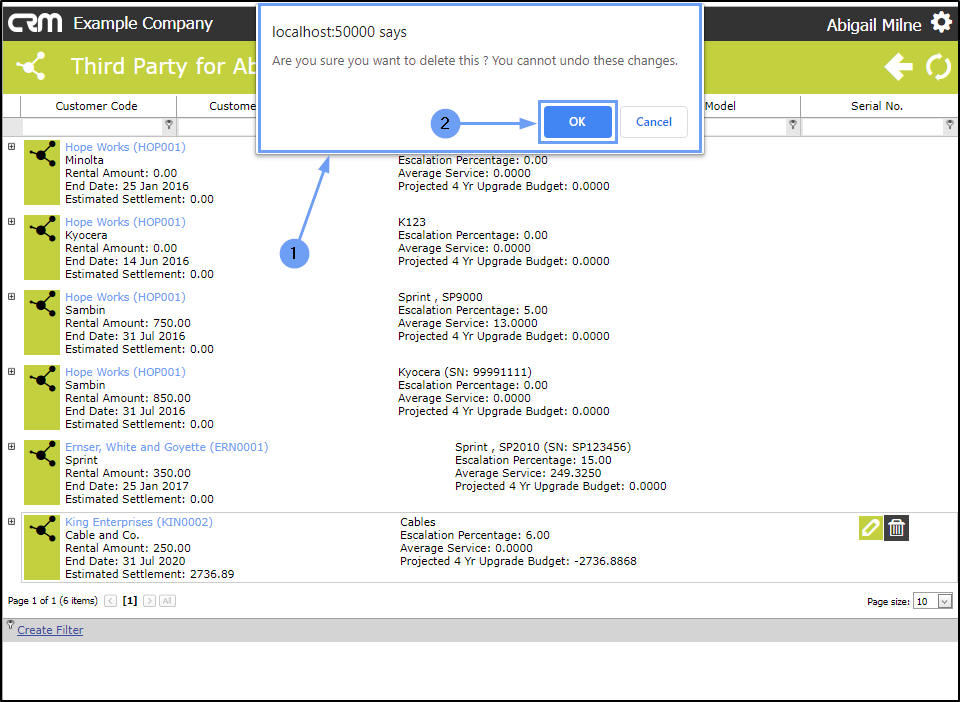Click the K123 model text
960x702 pixels.
click(x=411, y=222)
